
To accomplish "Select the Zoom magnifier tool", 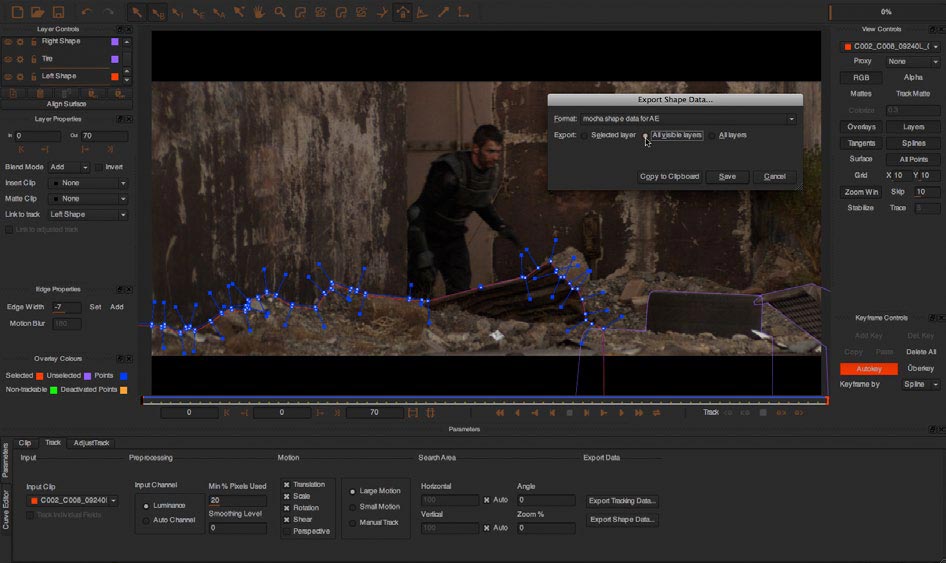I will tap(279, 12).
